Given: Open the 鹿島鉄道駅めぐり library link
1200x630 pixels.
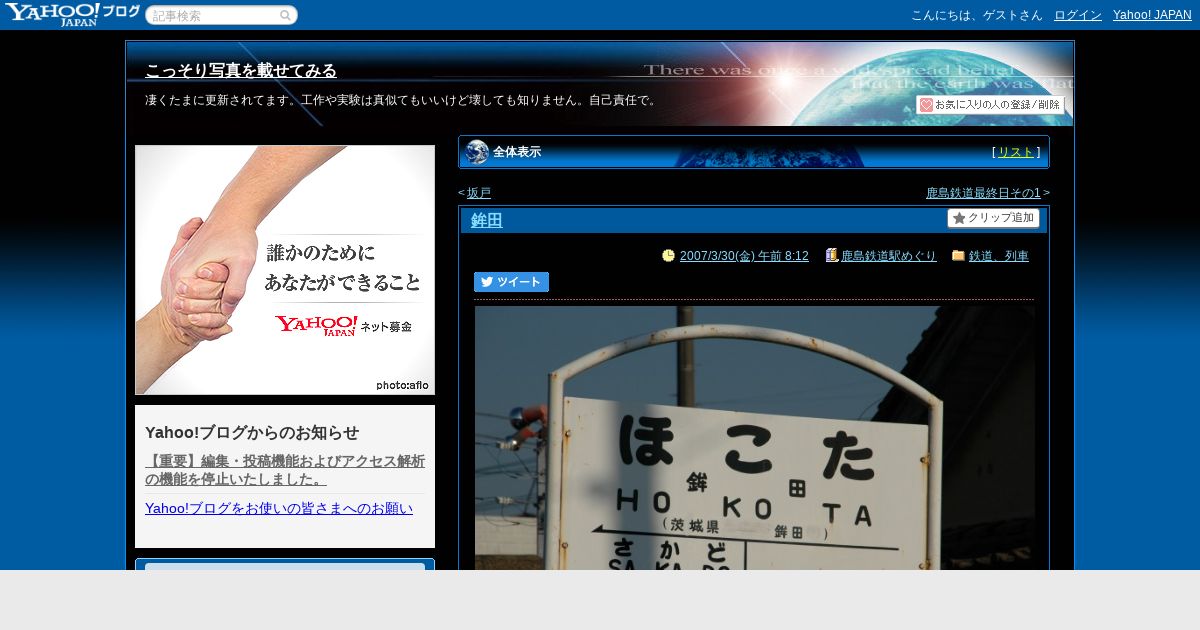Looking at the screenshot, I should coord(889,256).
